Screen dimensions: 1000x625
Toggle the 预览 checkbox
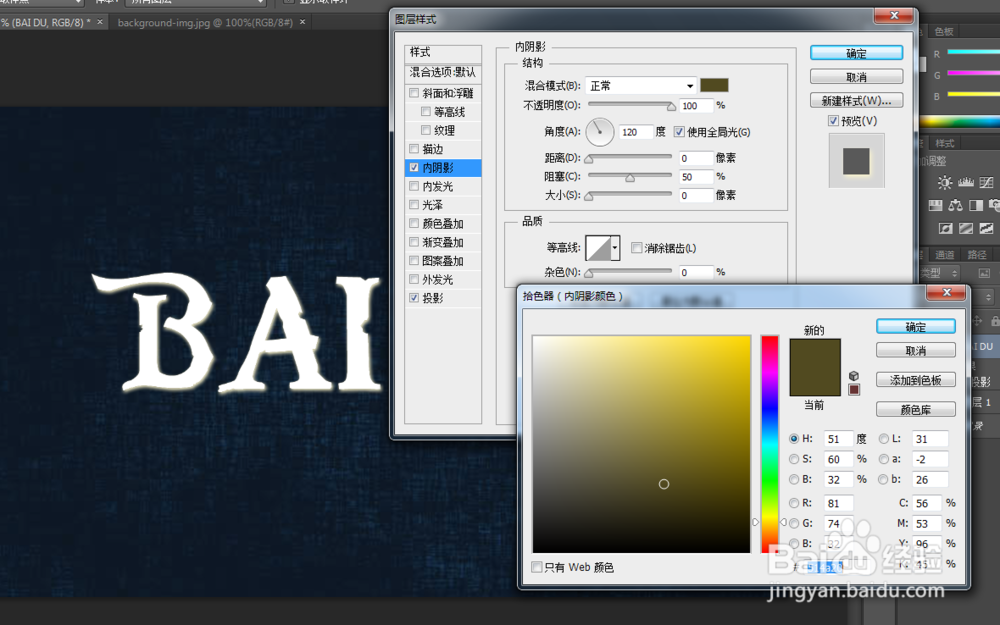click(x=833, y=121)
